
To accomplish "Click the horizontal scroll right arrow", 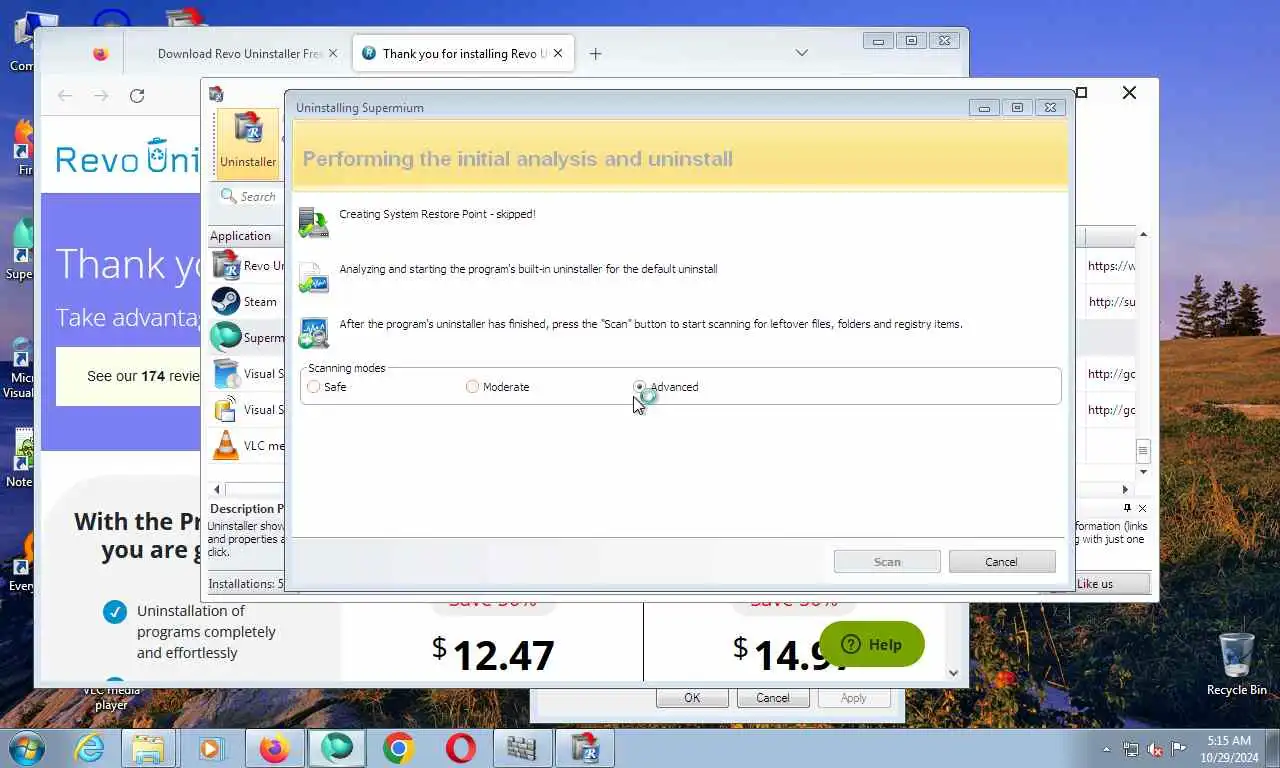I will pyautogui.click(x=1125, y=489).
